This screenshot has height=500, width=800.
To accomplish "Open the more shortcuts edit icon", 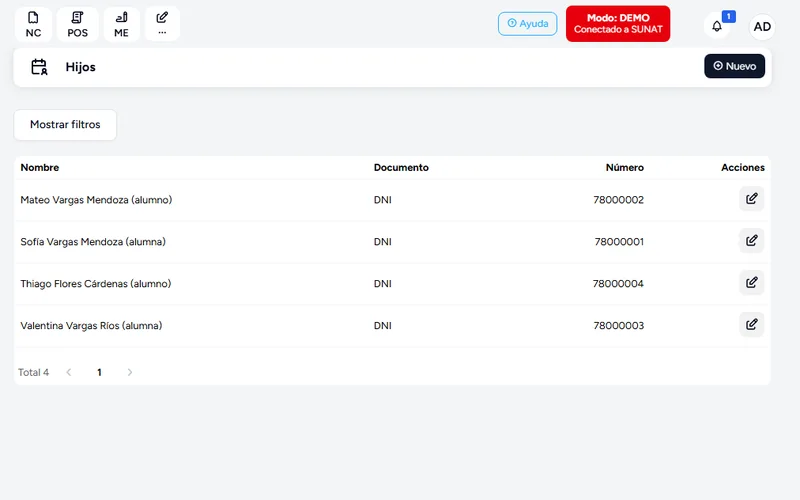I will coord(162,24).
